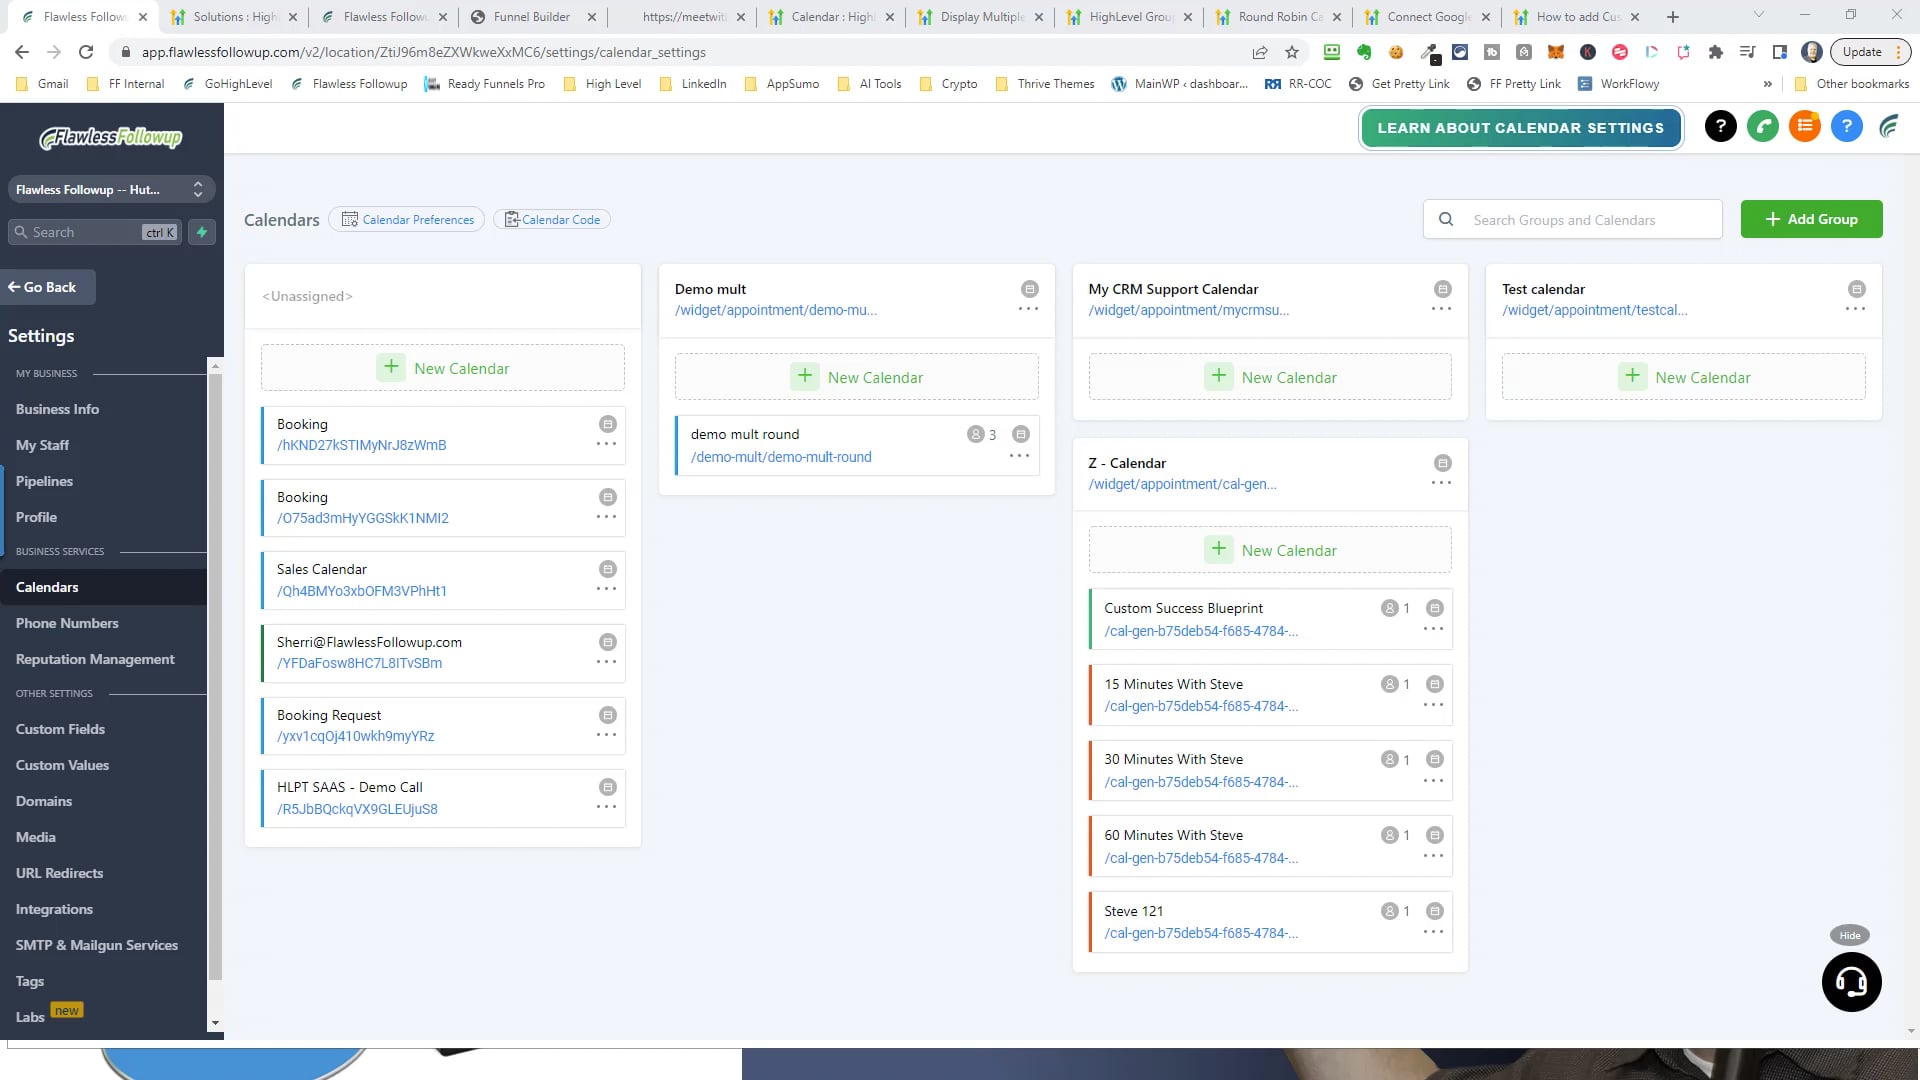This screenshot has width=1920, height=1080.
Task: Open three-dot menu for 30 Minutes With Steve
Action: [x=1433, y=780]
